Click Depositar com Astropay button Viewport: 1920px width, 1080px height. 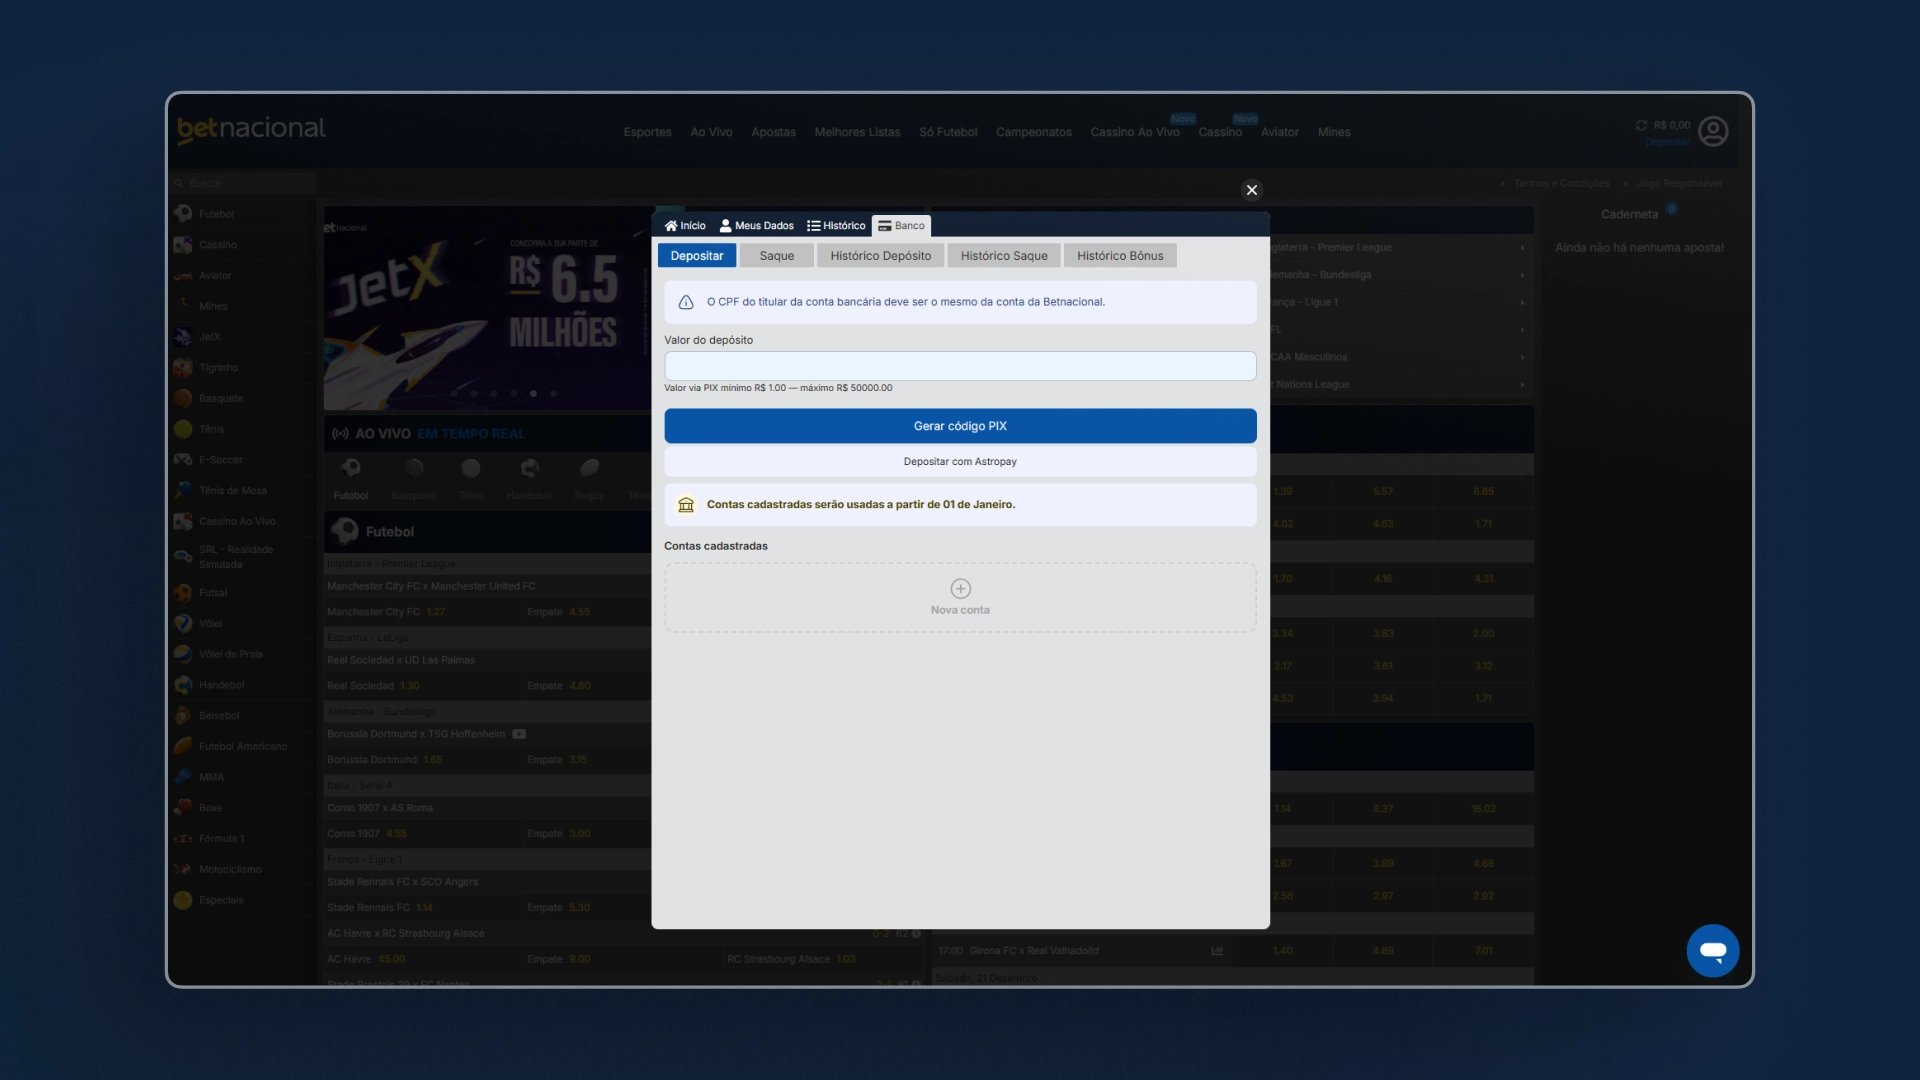(960, 462)
